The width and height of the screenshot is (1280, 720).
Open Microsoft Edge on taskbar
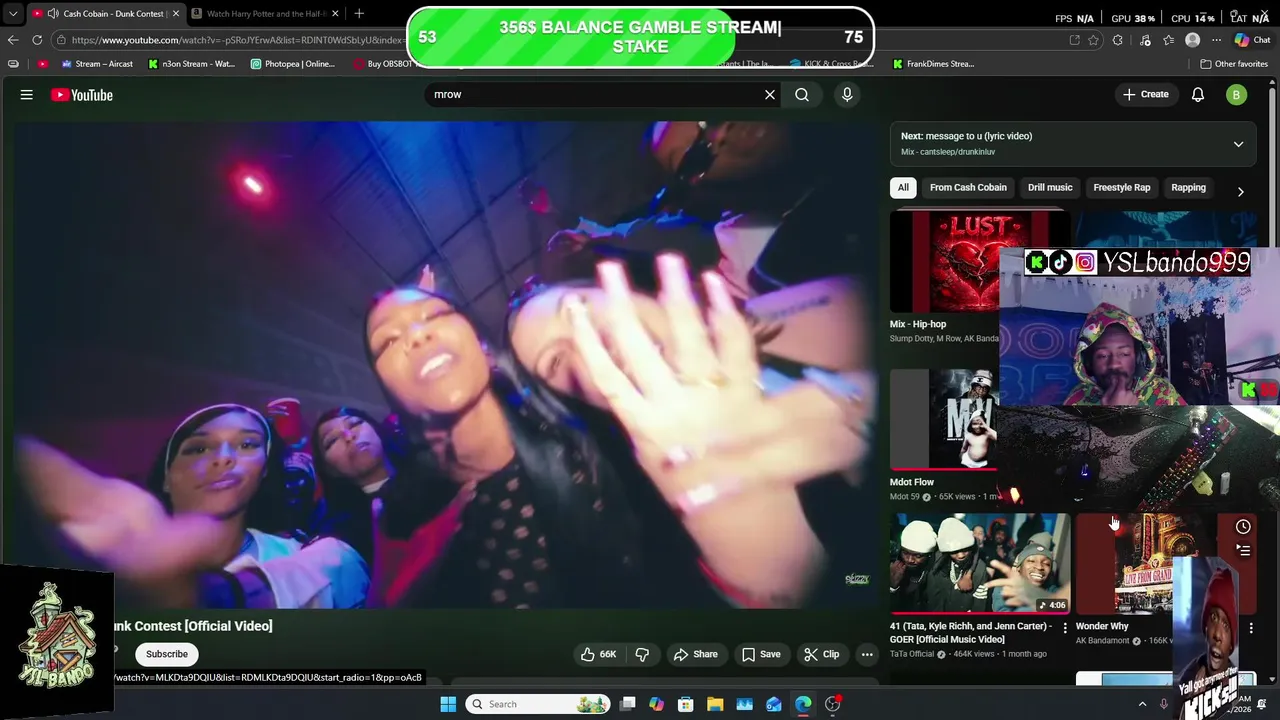tap(803, 704)
